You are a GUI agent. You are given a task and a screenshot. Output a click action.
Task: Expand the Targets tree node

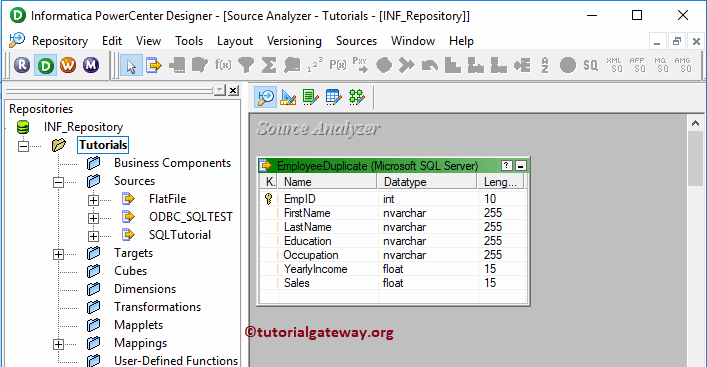(58, 254)
